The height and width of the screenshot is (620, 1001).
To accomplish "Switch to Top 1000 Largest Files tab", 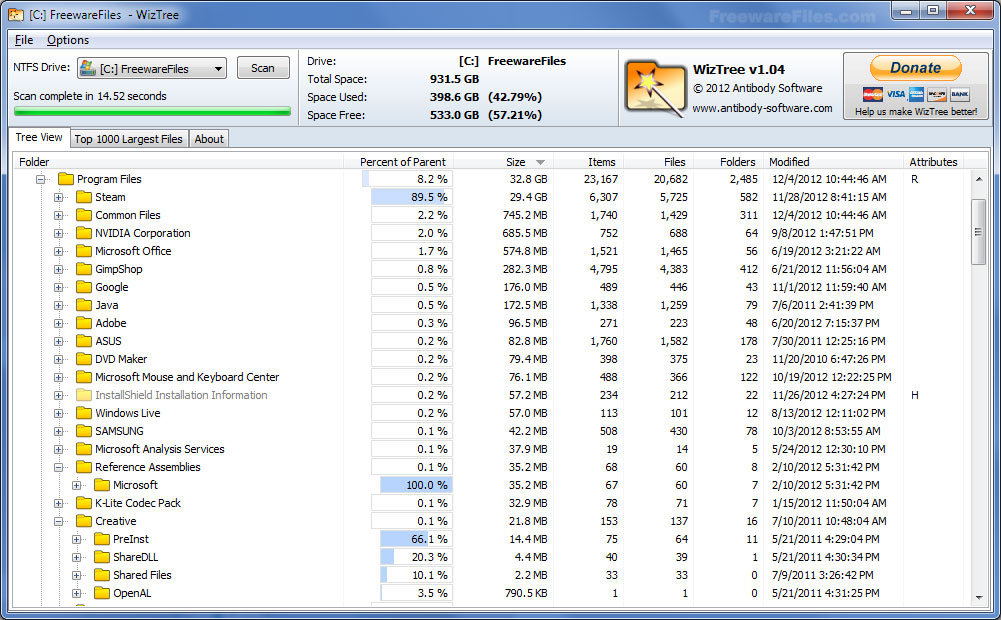I will pos(128,139).
